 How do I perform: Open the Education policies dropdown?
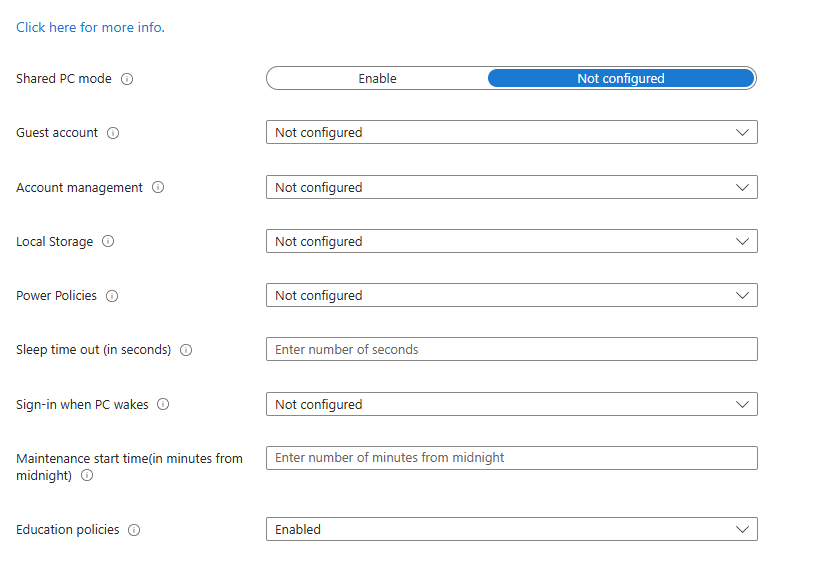point(512,530)
